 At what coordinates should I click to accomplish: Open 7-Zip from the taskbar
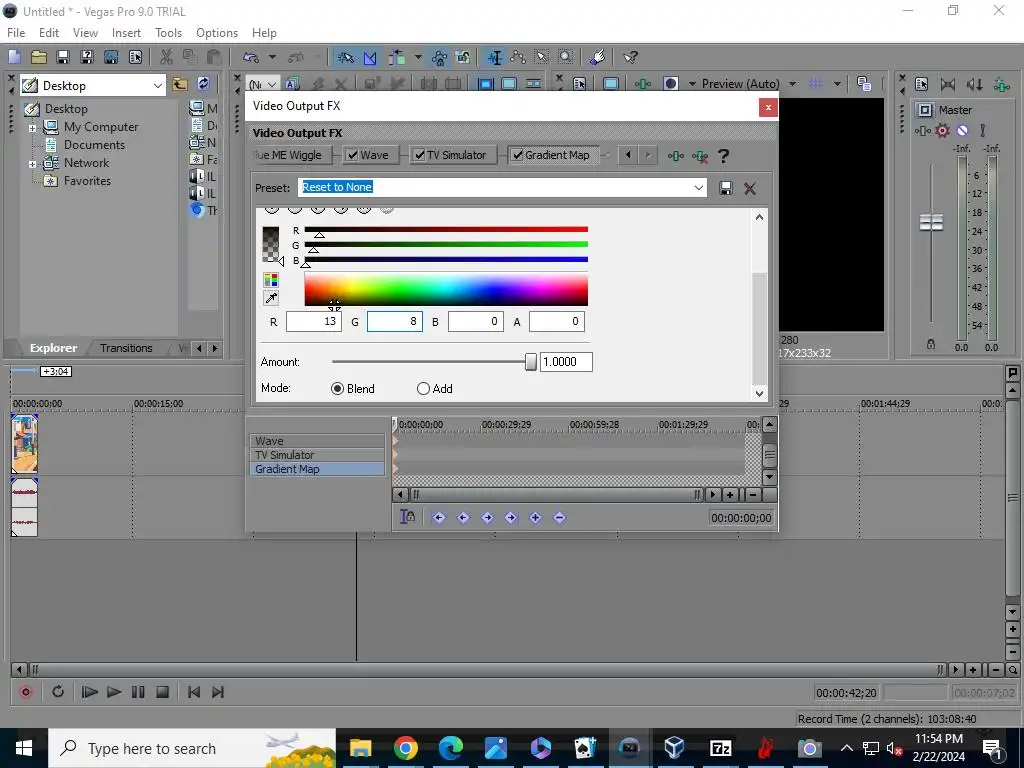pyautogui.click(x=720, y=748)
